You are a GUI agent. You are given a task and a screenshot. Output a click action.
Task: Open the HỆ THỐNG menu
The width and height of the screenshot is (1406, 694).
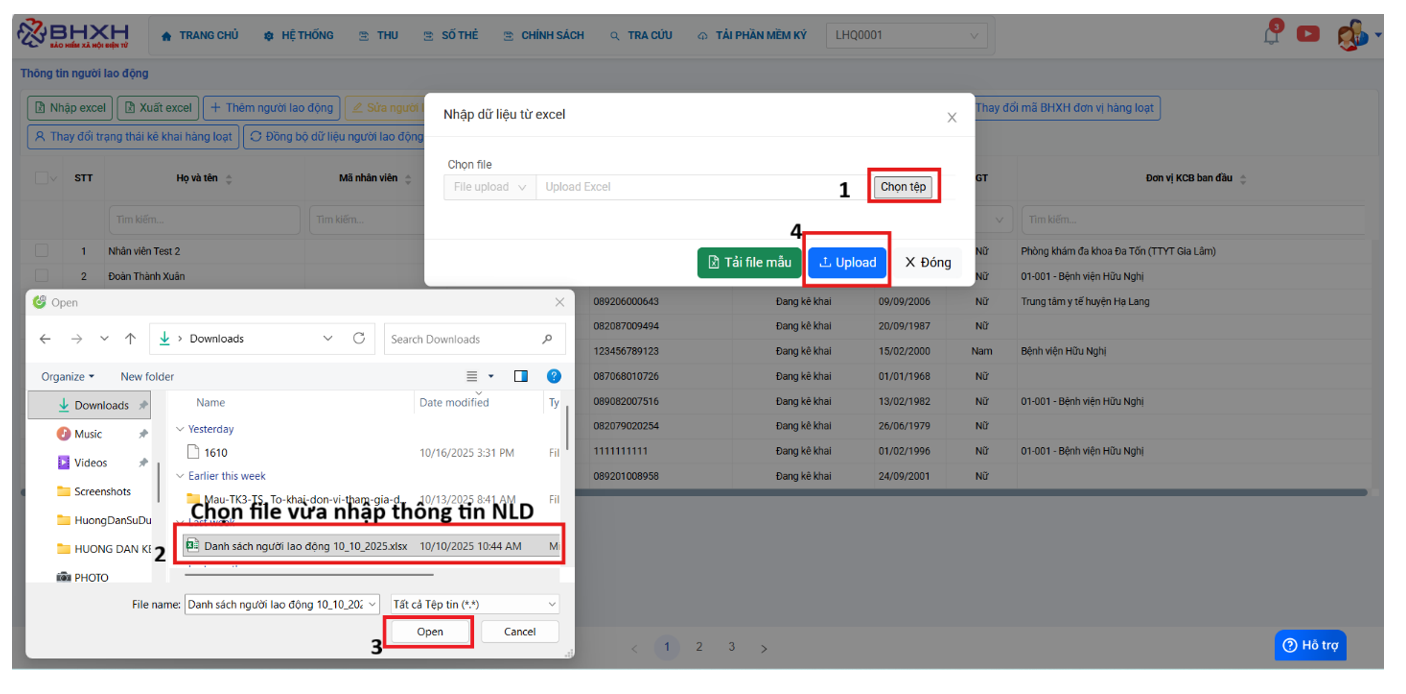coord(298,36)
